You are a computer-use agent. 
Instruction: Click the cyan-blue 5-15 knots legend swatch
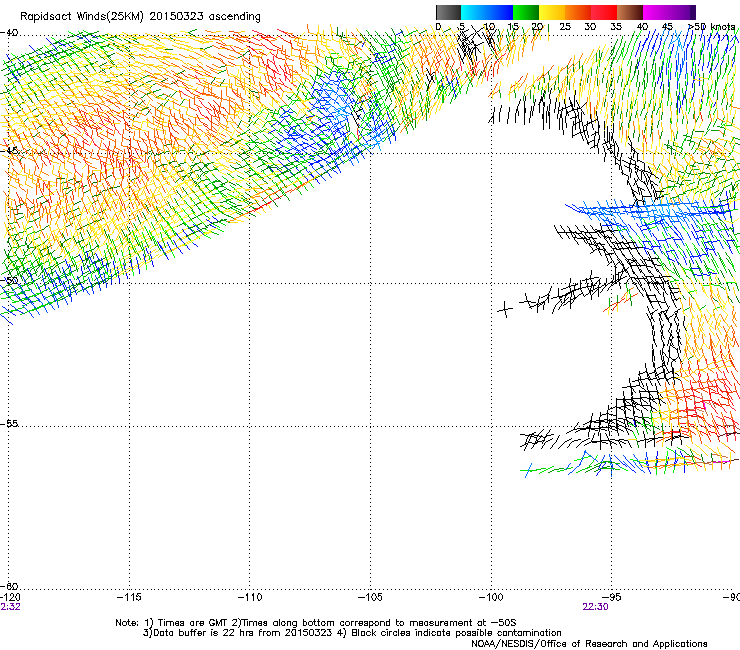pyautogui.click(x=487, y=12)
